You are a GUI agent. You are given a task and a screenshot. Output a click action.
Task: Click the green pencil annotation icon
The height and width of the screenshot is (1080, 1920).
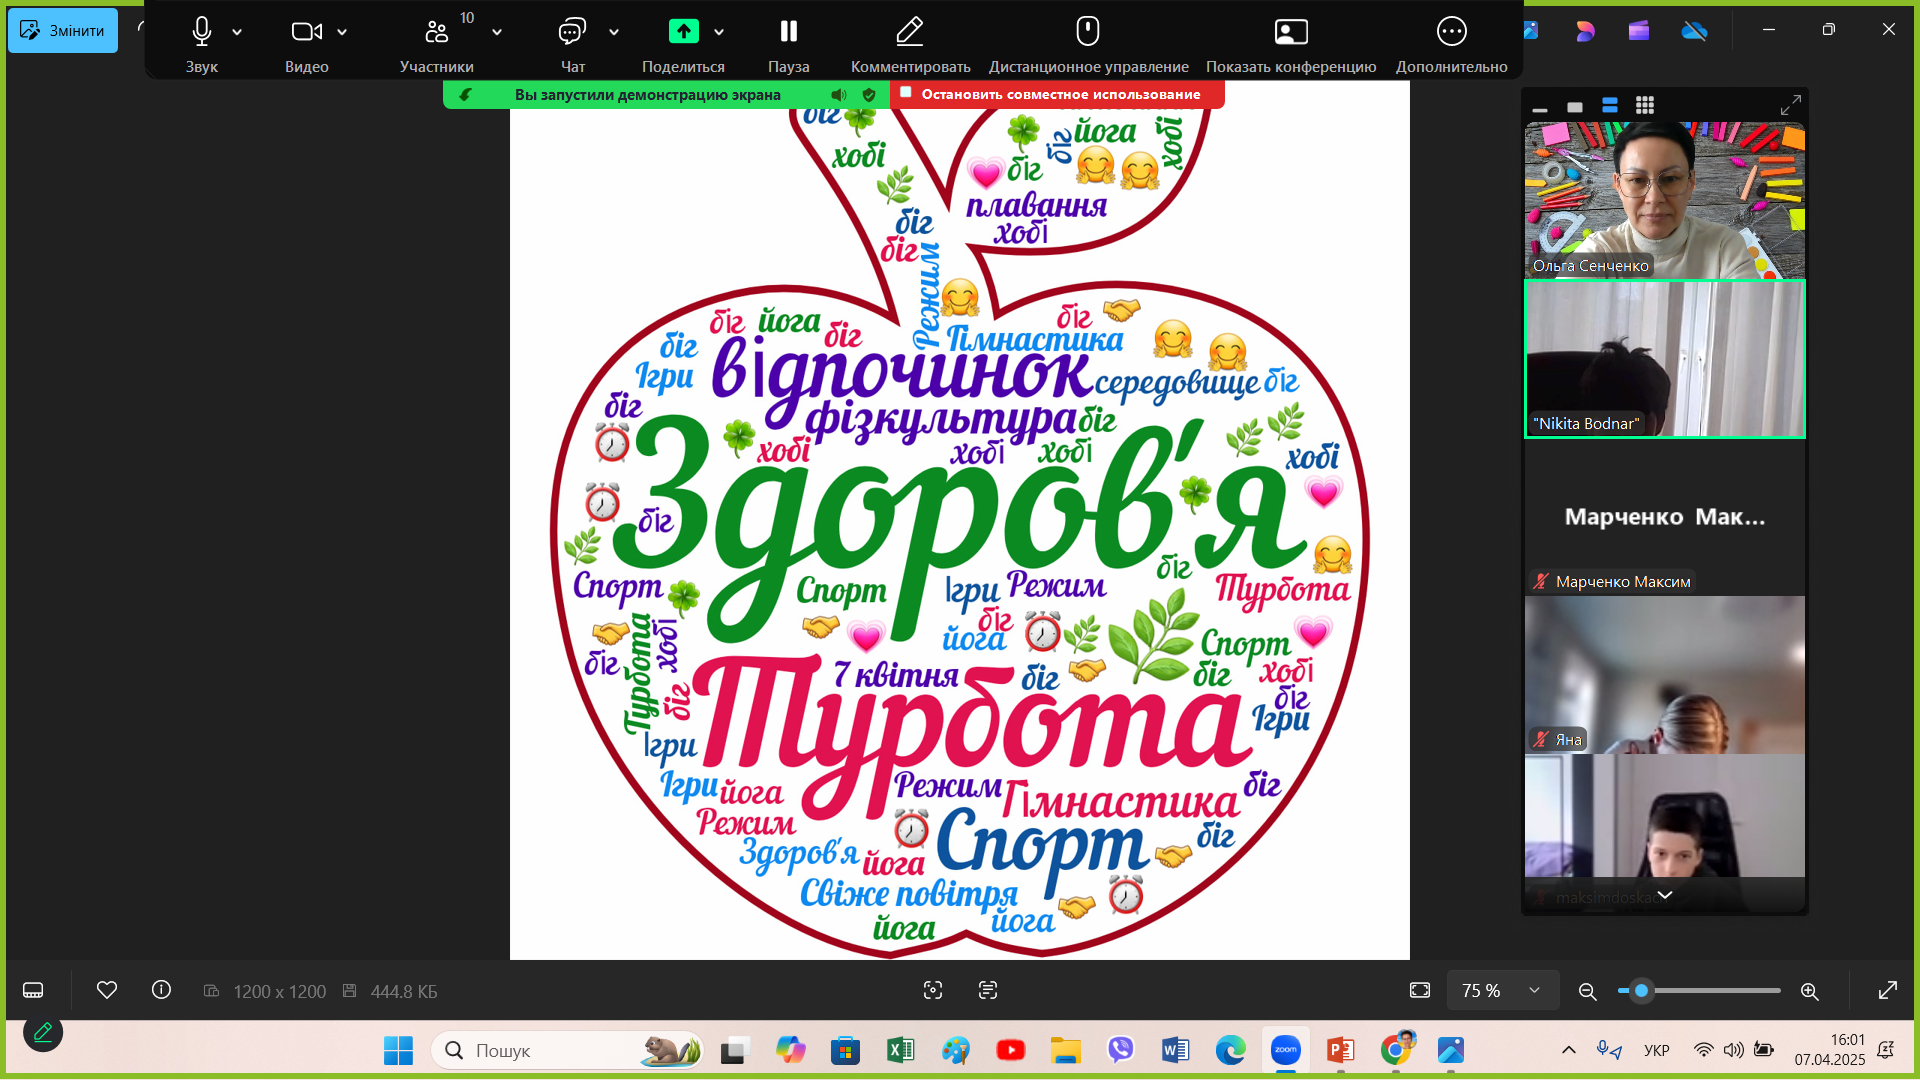point(43,1032)
